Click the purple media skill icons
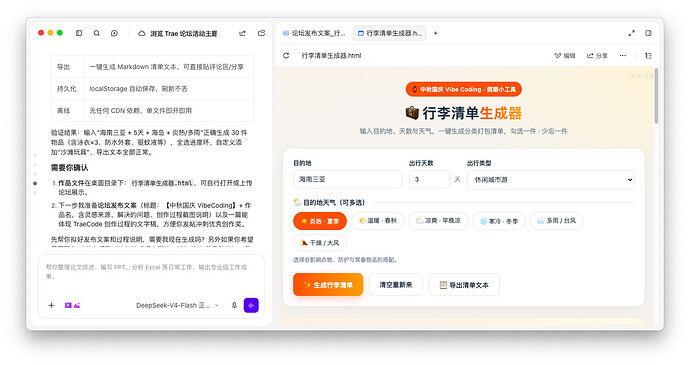The height and width of the screenshot is (365, 690). point(72,305)
